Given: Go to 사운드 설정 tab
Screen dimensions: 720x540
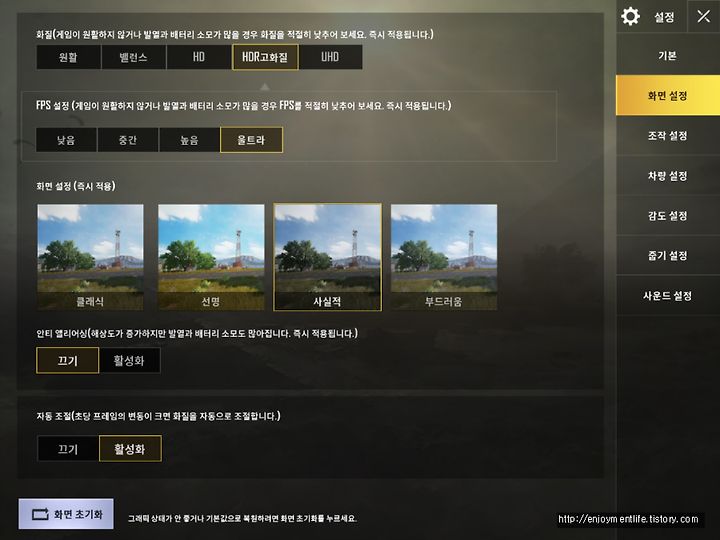Looking at the screenshot, I should pyautogui.click(x=668, y=295).
